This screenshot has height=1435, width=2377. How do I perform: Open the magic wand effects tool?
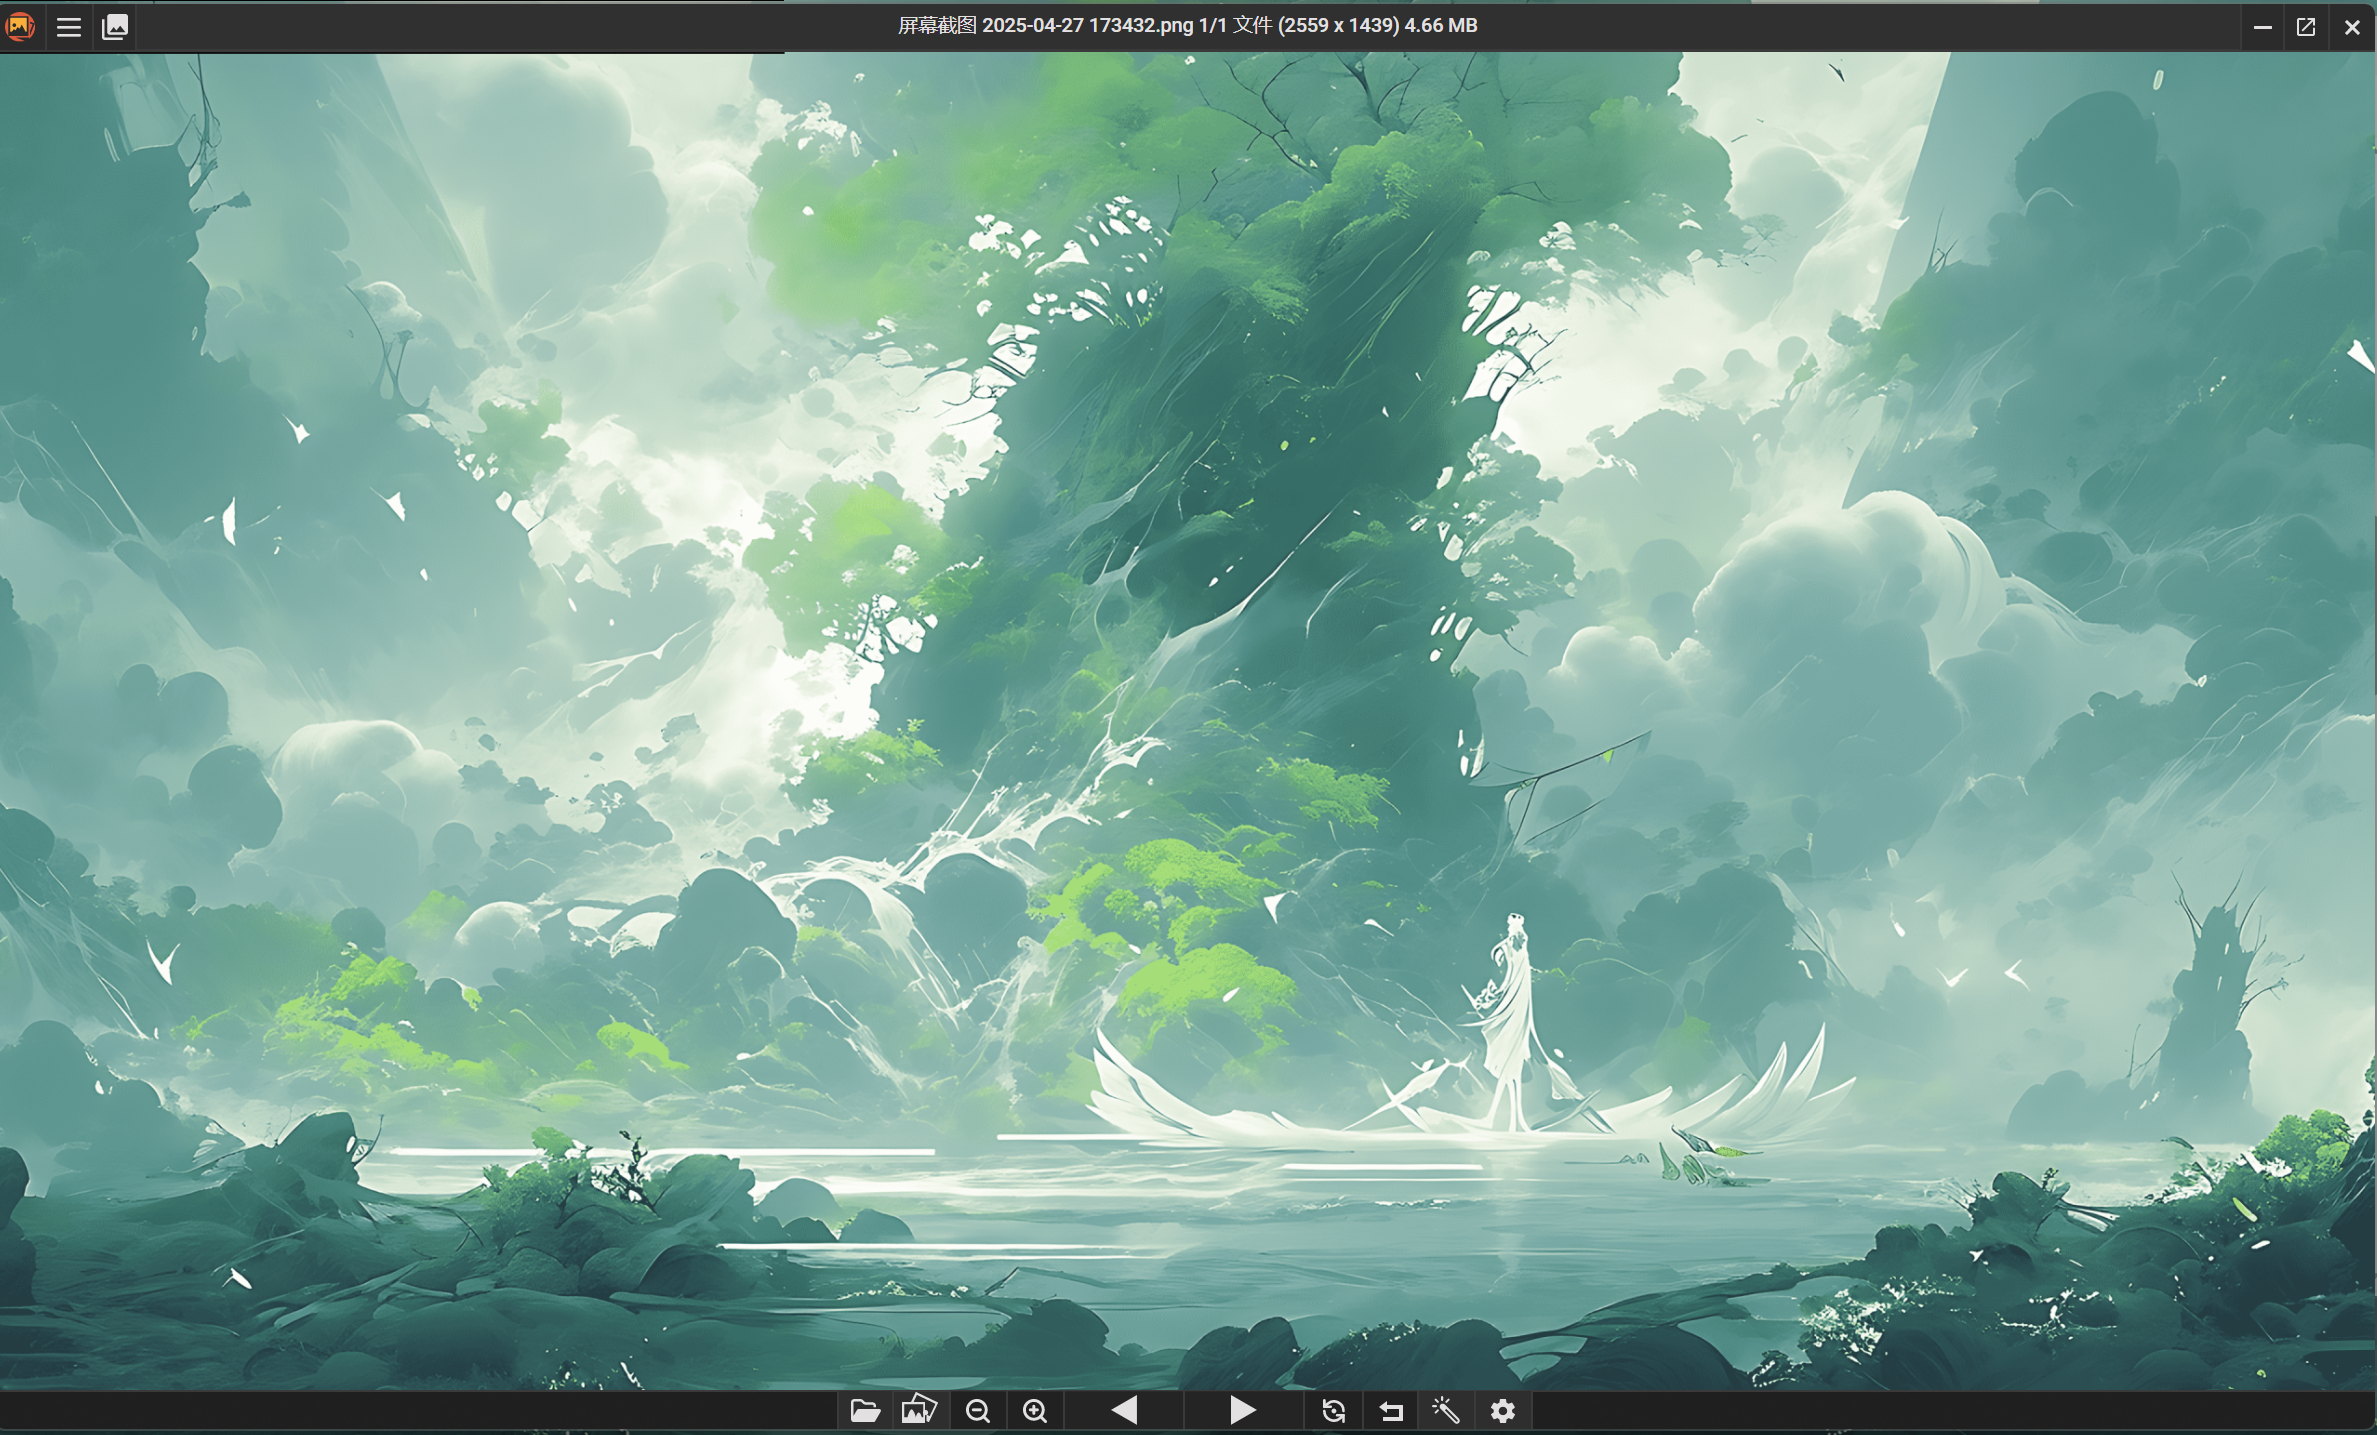pyautogui.click(x=1446, y=1411)
